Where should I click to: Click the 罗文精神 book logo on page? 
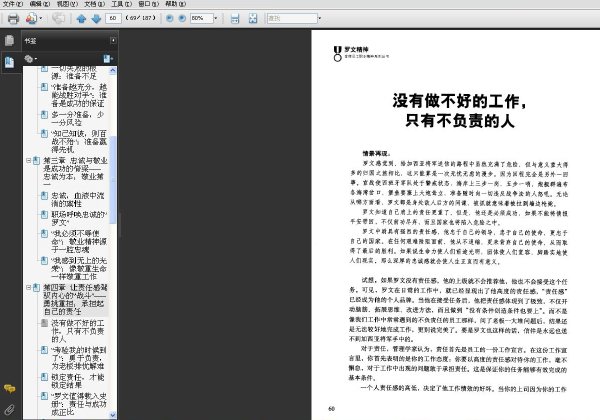[x=361, y=54]
